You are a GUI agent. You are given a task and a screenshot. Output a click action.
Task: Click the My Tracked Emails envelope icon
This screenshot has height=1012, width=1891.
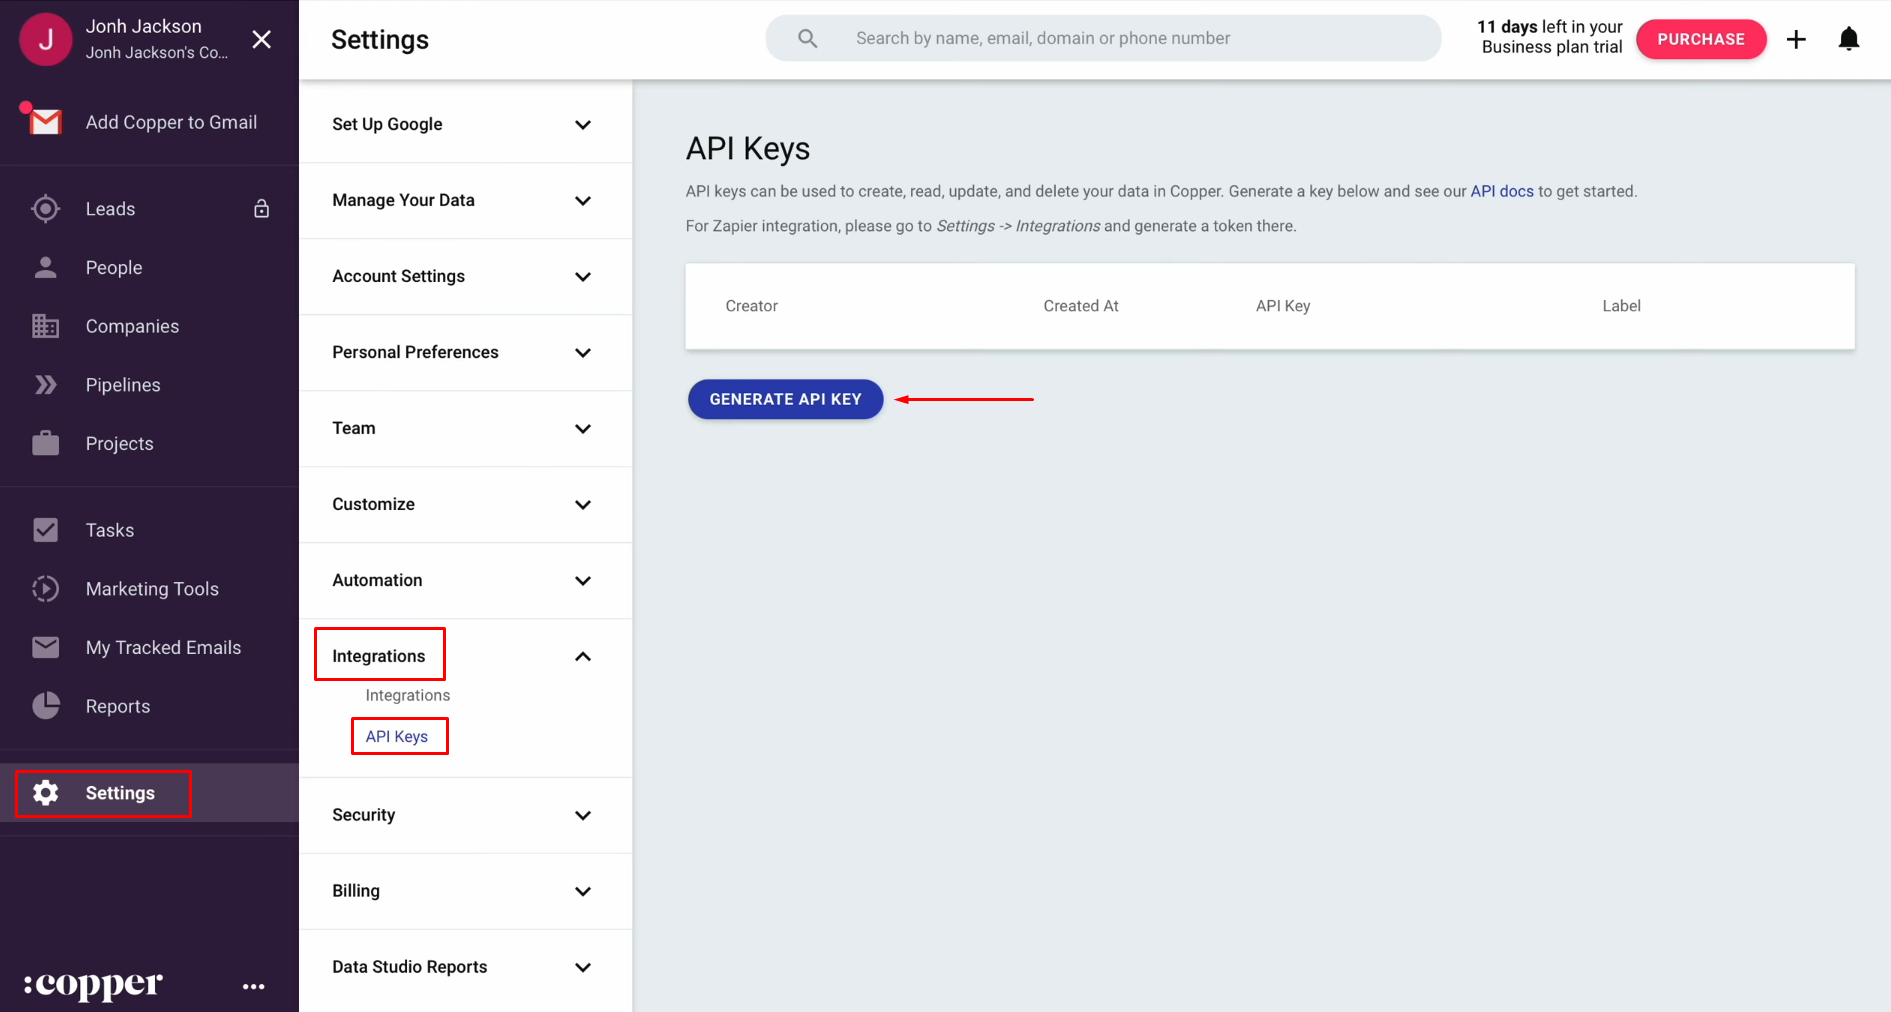point(45,647)
